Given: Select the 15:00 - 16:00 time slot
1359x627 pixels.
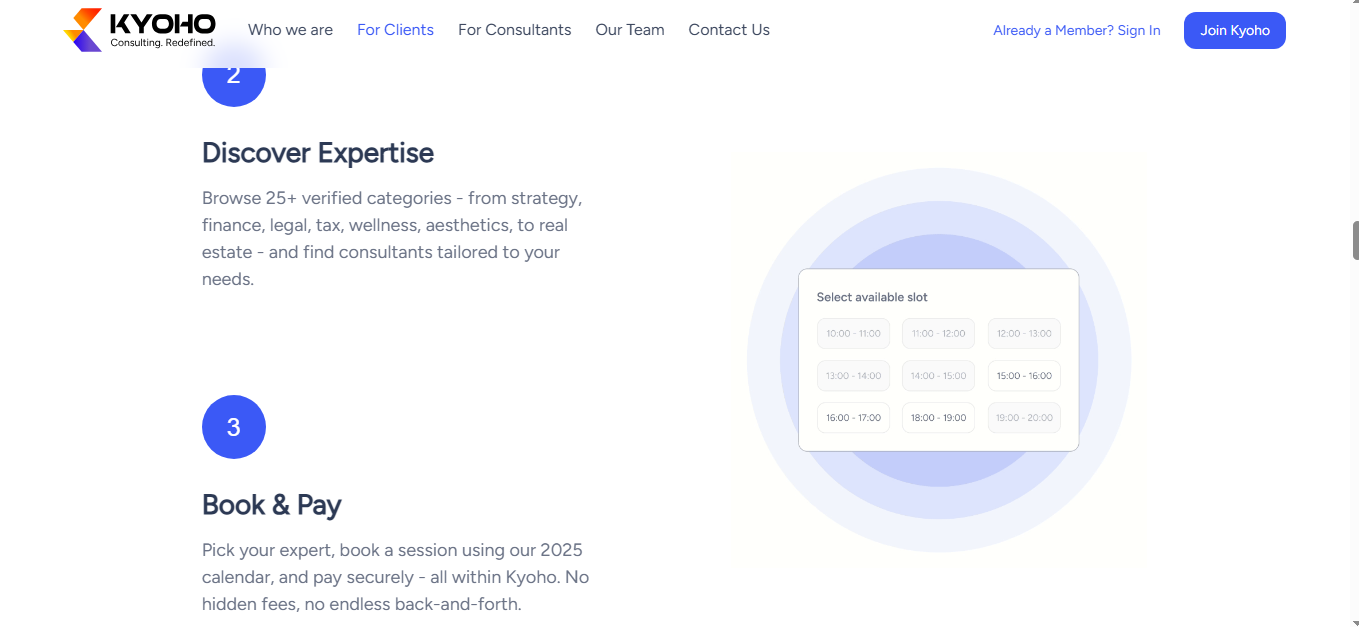Looking at the screenshot, I should point(1024,376).
